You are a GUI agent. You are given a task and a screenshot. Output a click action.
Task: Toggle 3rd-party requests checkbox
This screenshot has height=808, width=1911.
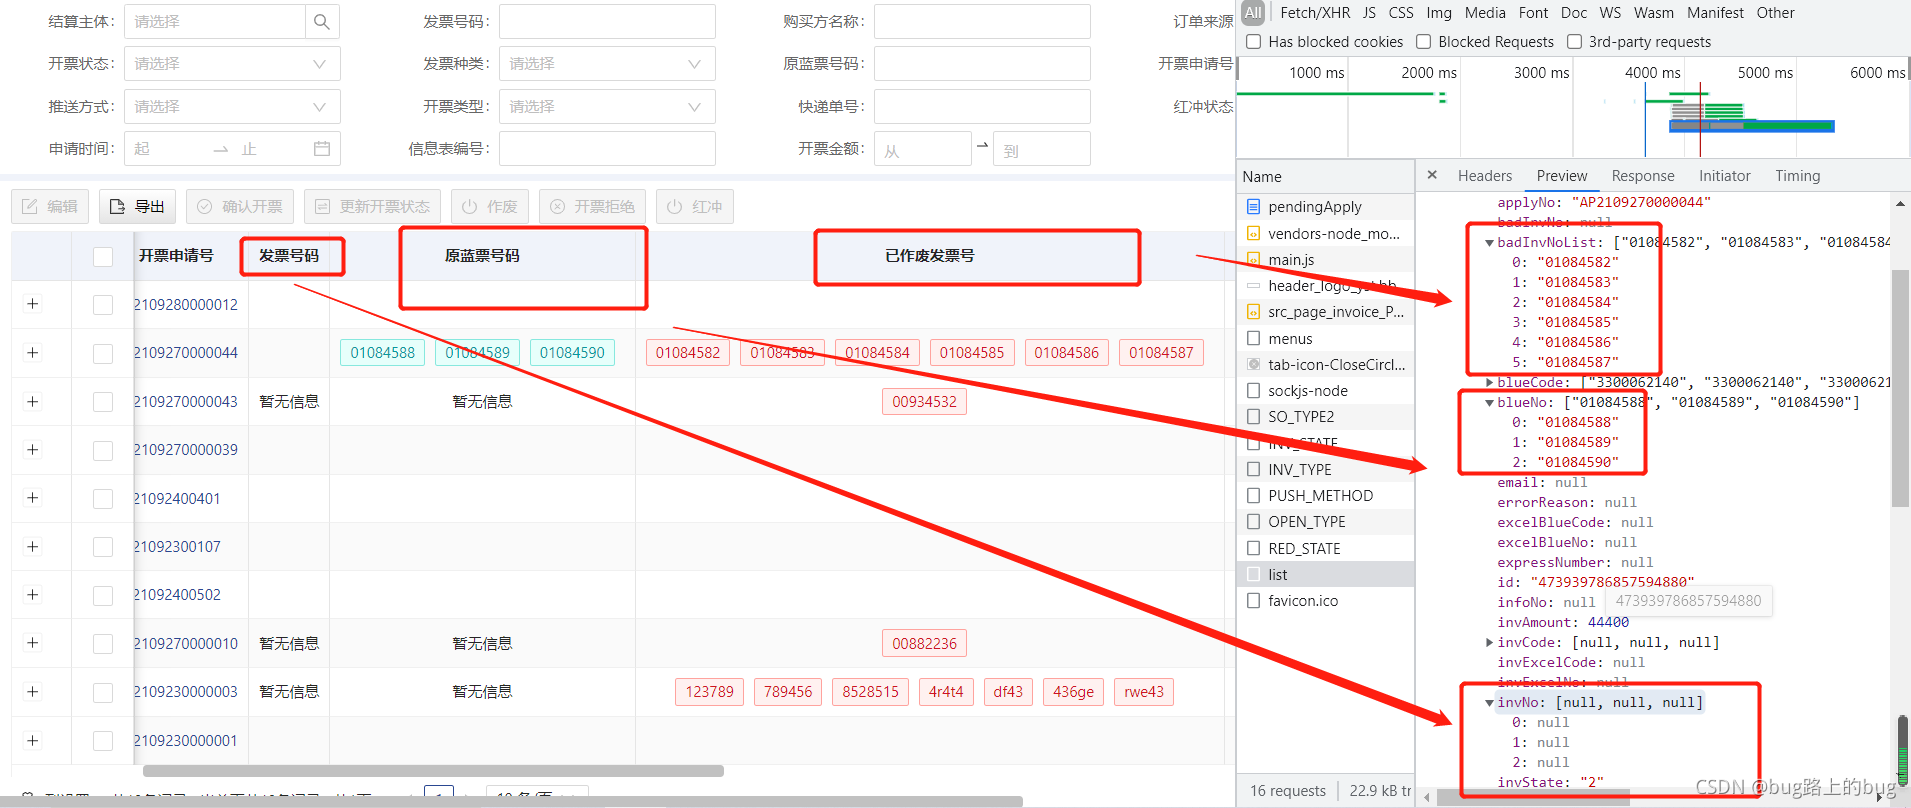[x=1574, y=42]
